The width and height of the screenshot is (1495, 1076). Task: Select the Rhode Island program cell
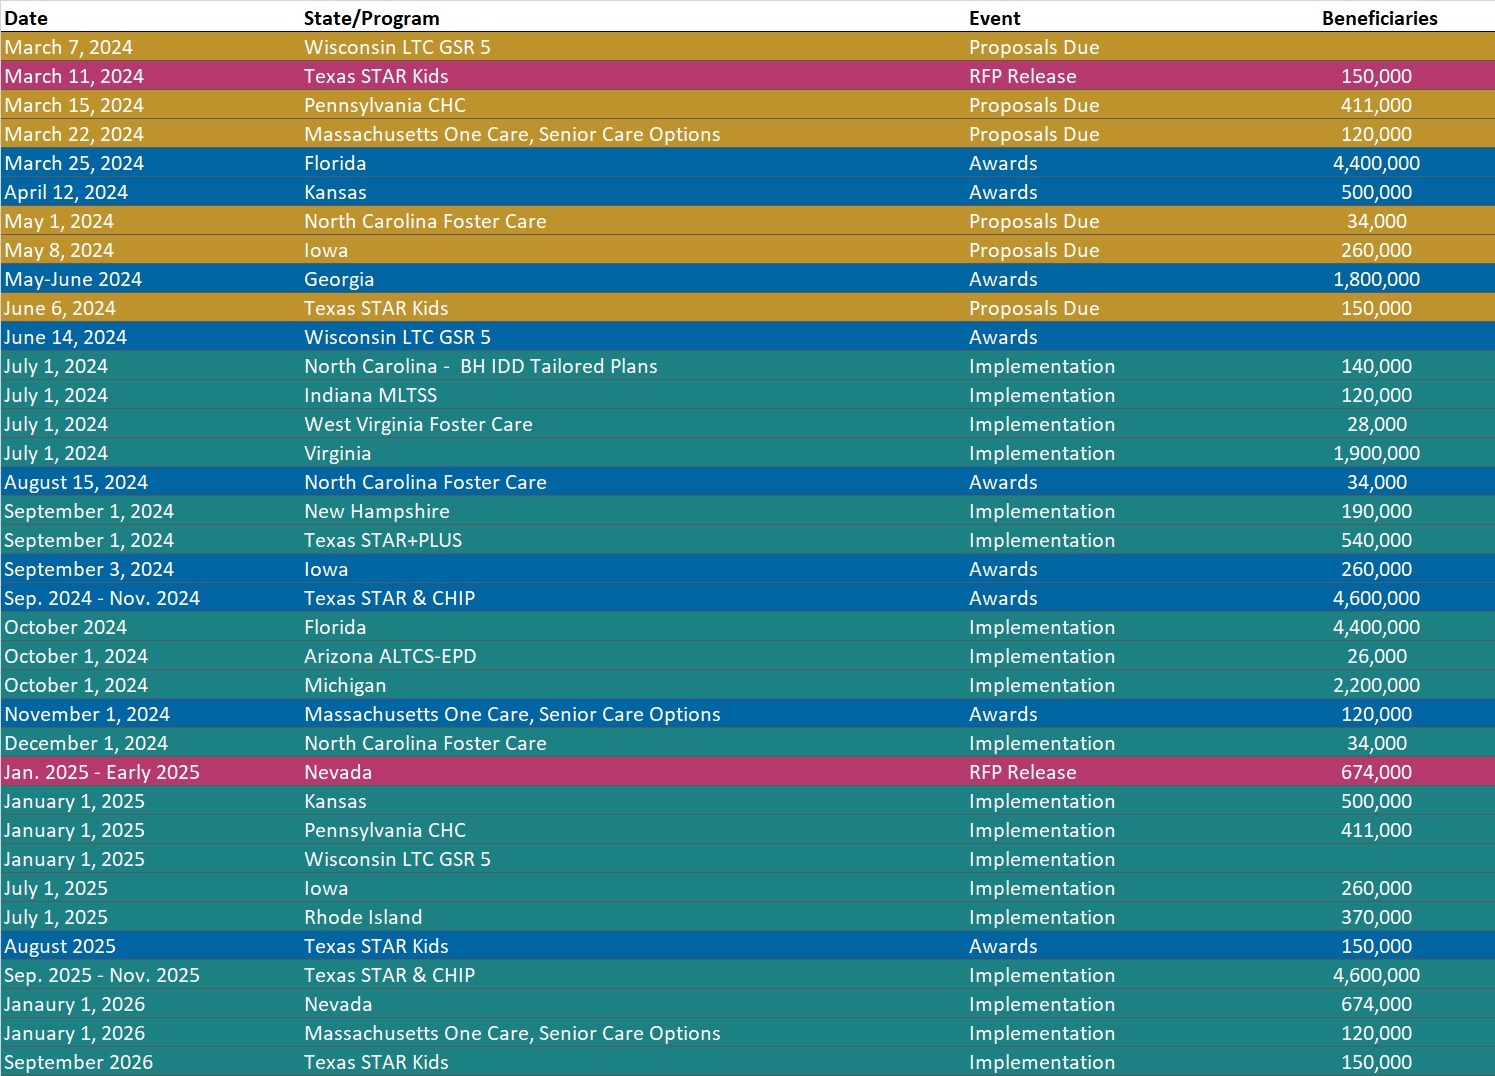[363, 917]
